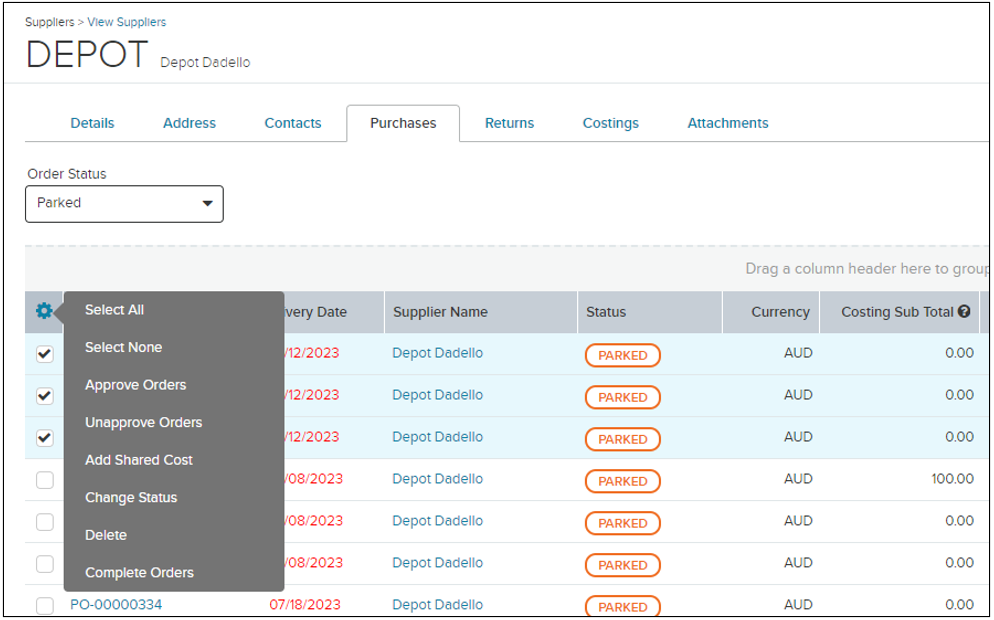Open Depot Dadello link in PO-00000334 row
Image resolution: width=994 pixels, height=620 pixels.
(437, 605)
